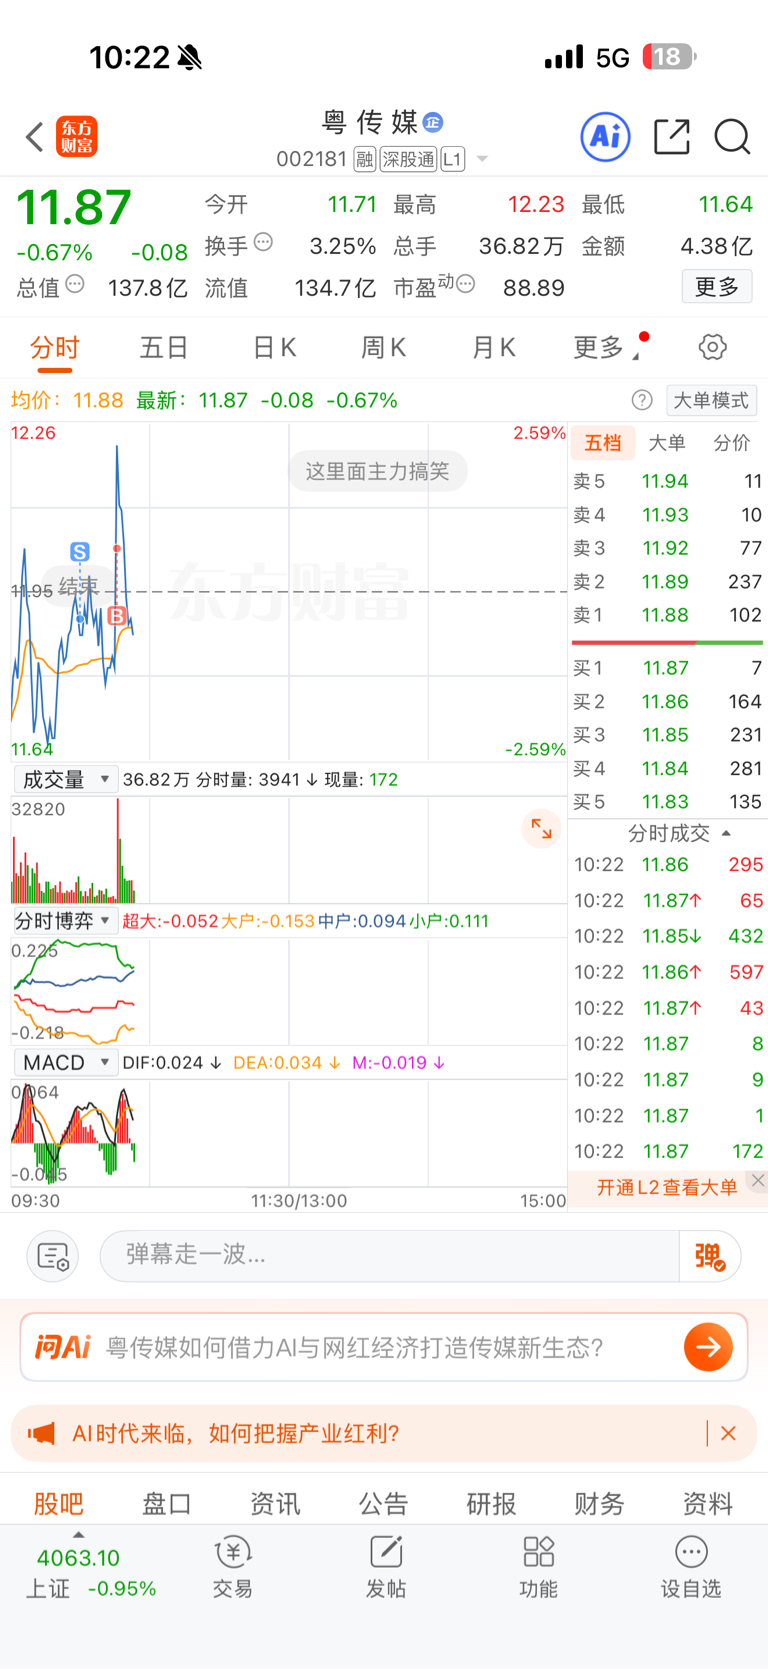This screenshot has width=768, height=1669.
Task: Select the 日K chart tab
Action: pyautogui.click(x=274, y=347)
